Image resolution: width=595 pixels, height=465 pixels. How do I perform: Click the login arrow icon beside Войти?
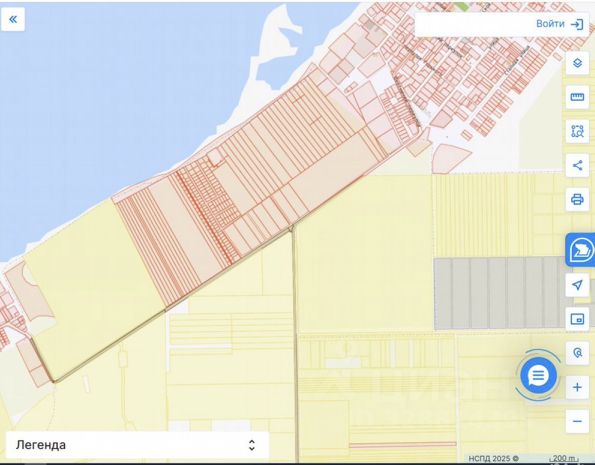(x=577, y=25)
